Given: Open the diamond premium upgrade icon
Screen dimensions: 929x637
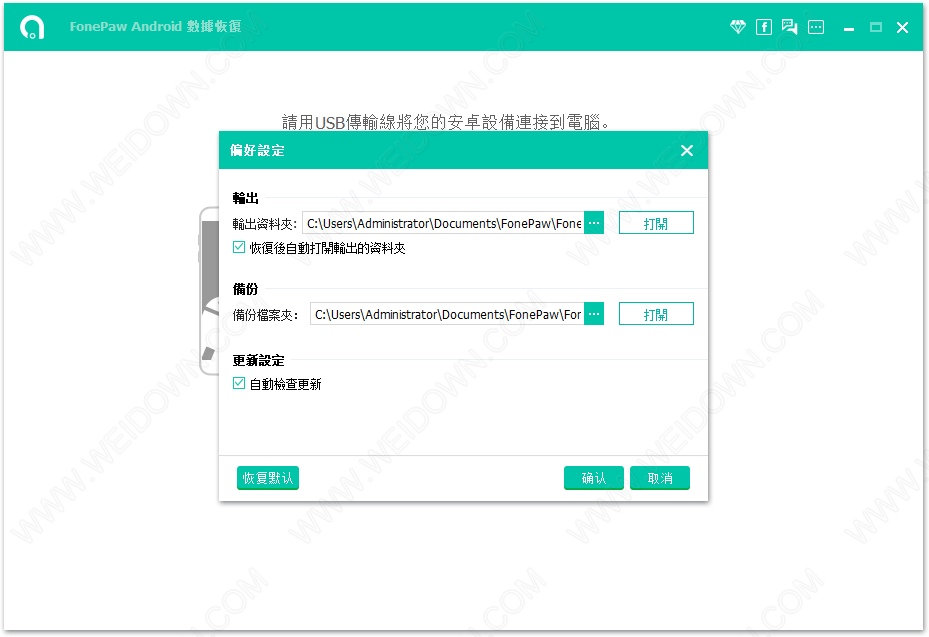Looking at the screenshot, I should (x=738, y=27).
